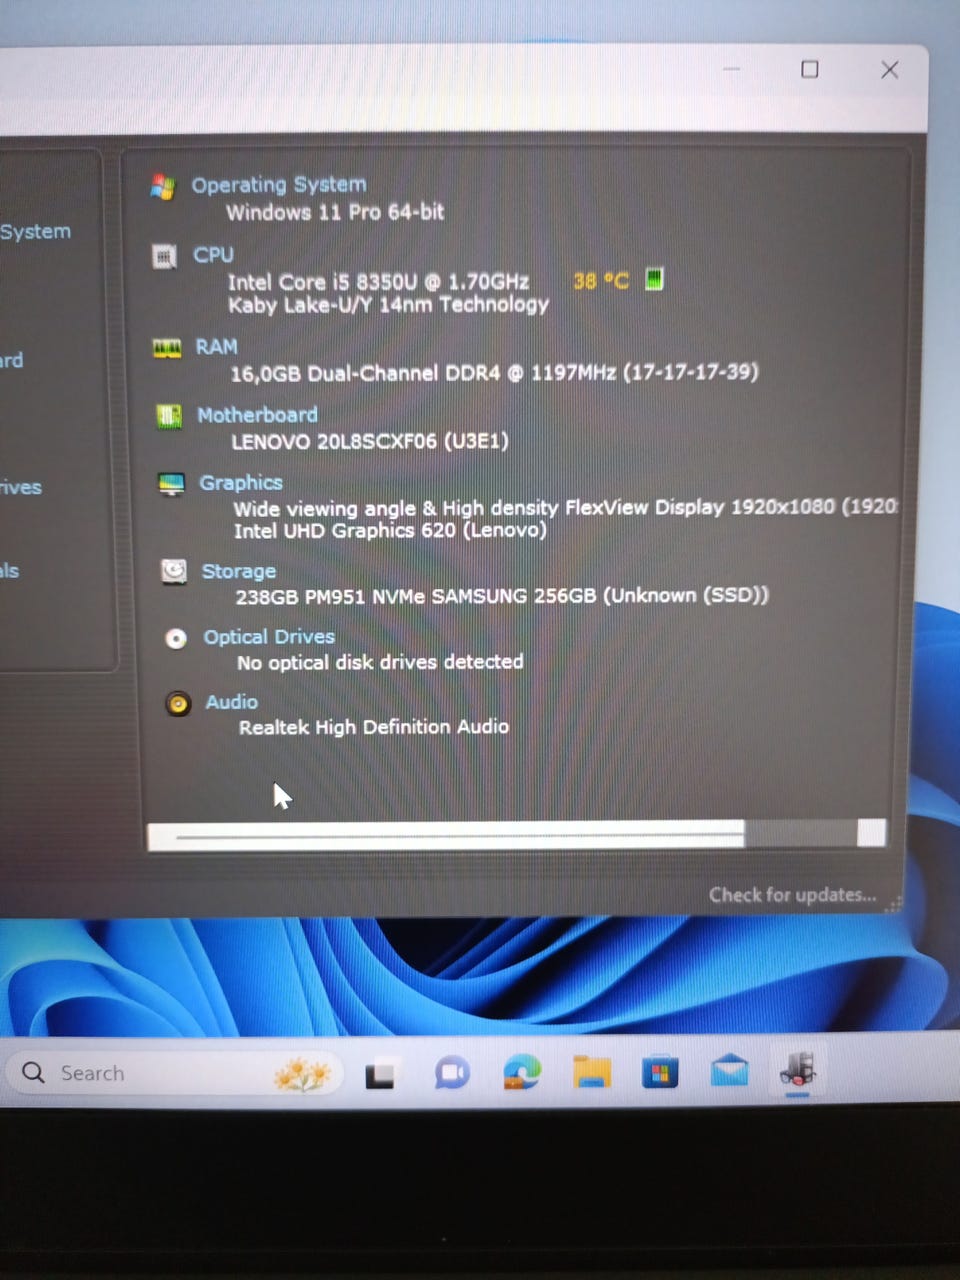Viewport: 960px width, 1280px height.
Task: Click the Optical Drives disc icon
Action: (176, 638)
